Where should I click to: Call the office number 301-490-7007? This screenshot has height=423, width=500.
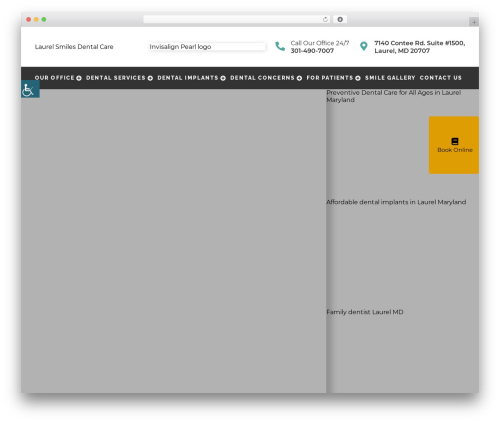coord(312,51)
